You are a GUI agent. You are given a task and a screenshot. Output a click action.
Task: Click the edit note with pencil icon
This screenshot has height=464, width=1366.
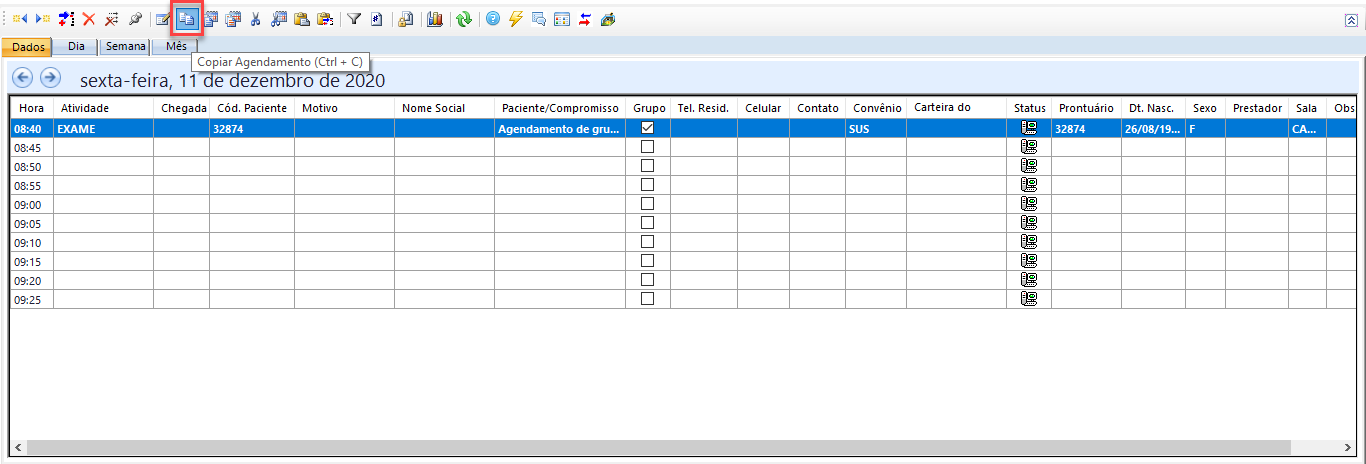click(163, 18)
